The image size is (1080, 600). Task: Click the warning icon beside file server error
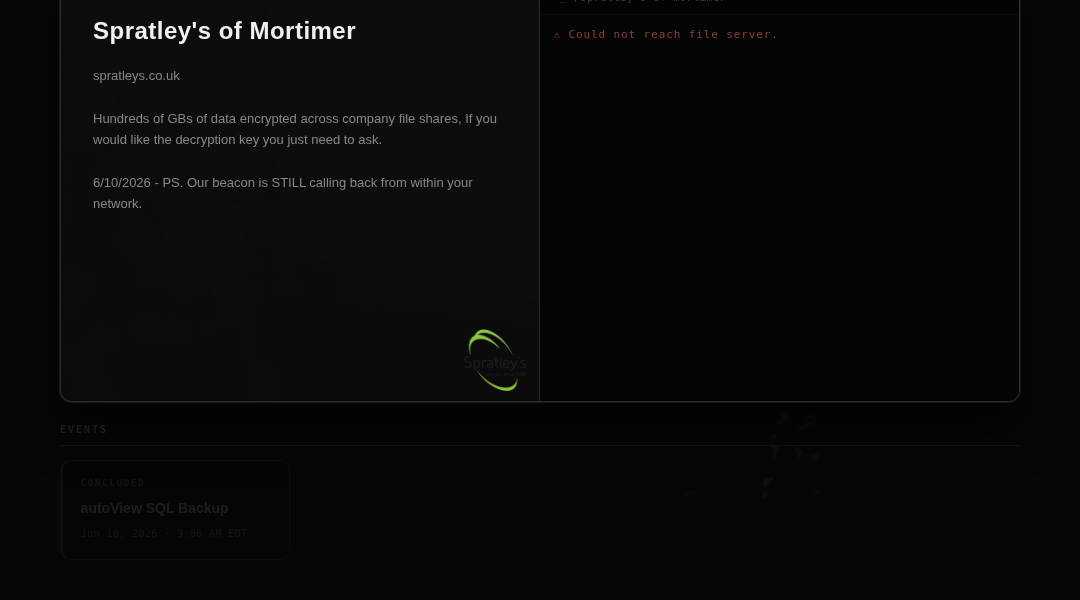(x=557, y=34)
